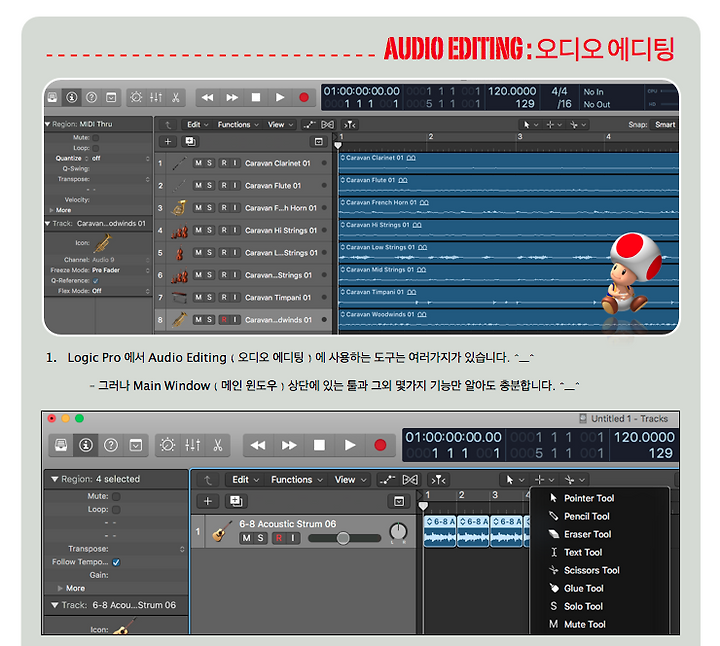The image size is (720, 646).
Task: Choose Pointer Tool from the tool menu
Action: click(x=599, y=498)
